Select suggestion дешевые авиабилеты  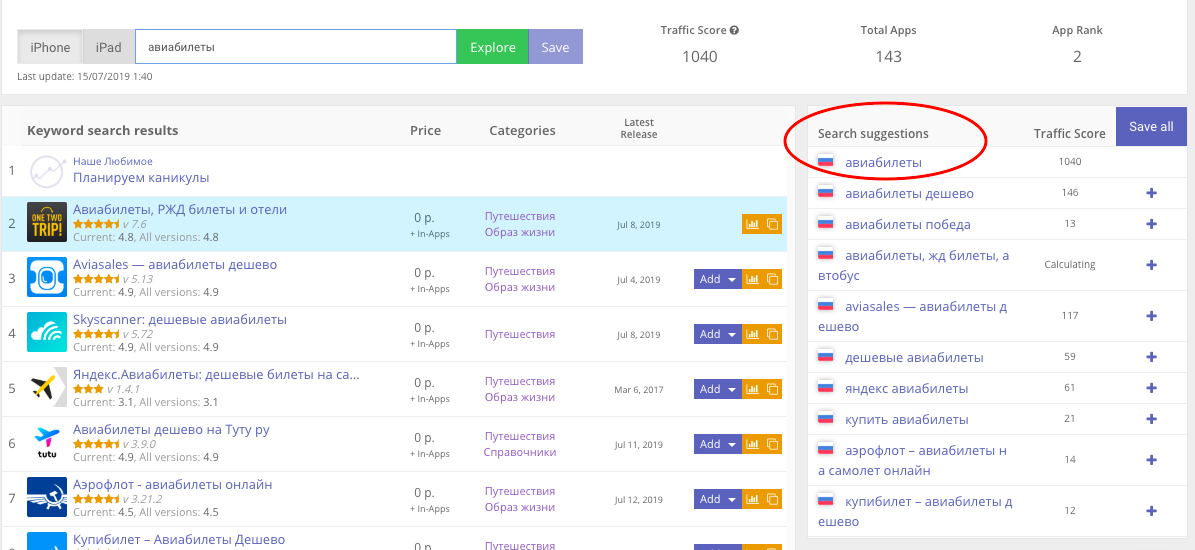pos(914,357)
